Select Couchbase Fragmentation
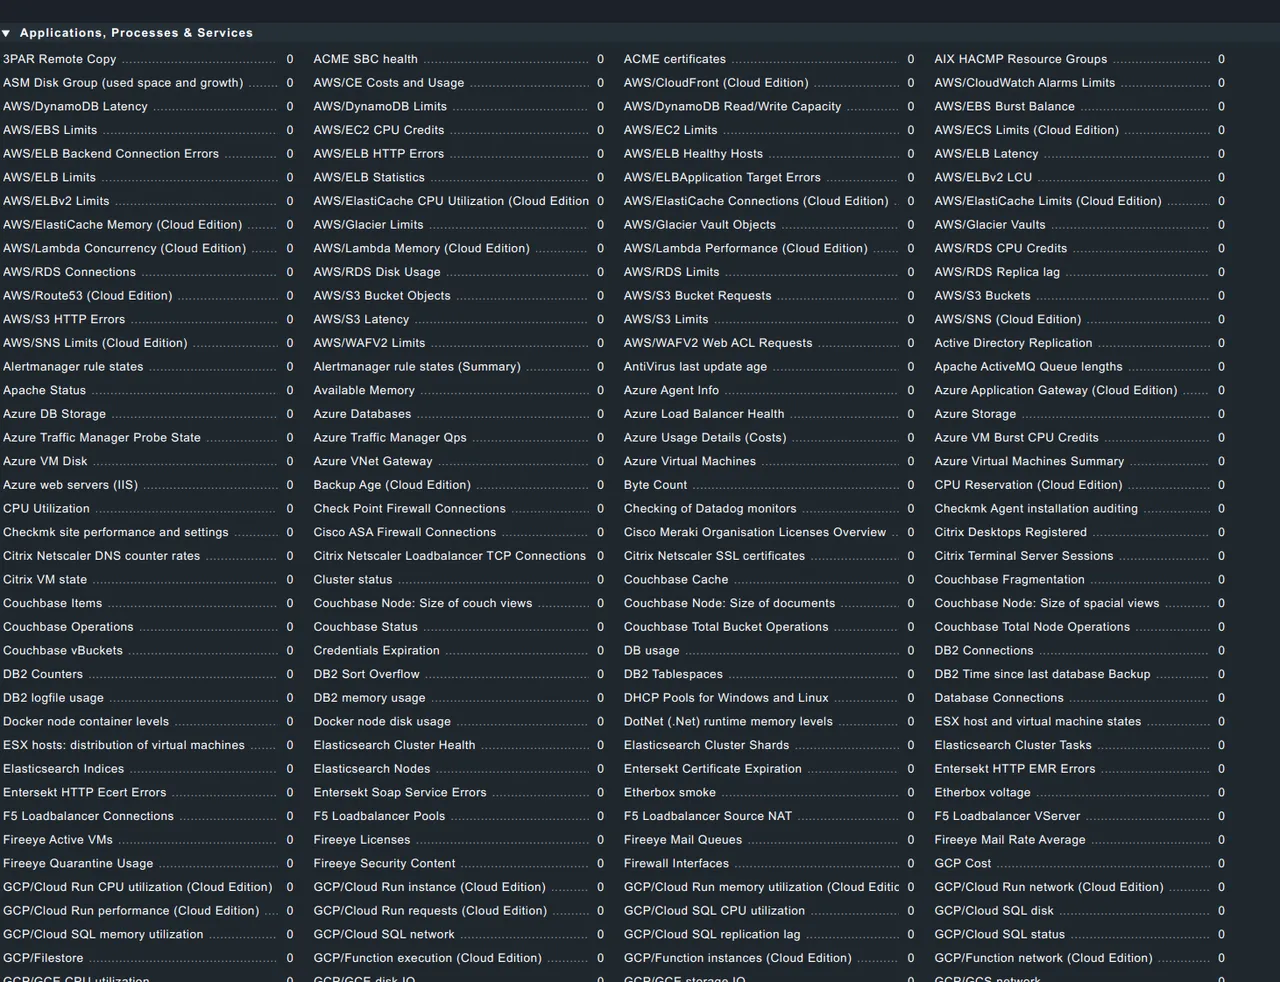 1009,580
